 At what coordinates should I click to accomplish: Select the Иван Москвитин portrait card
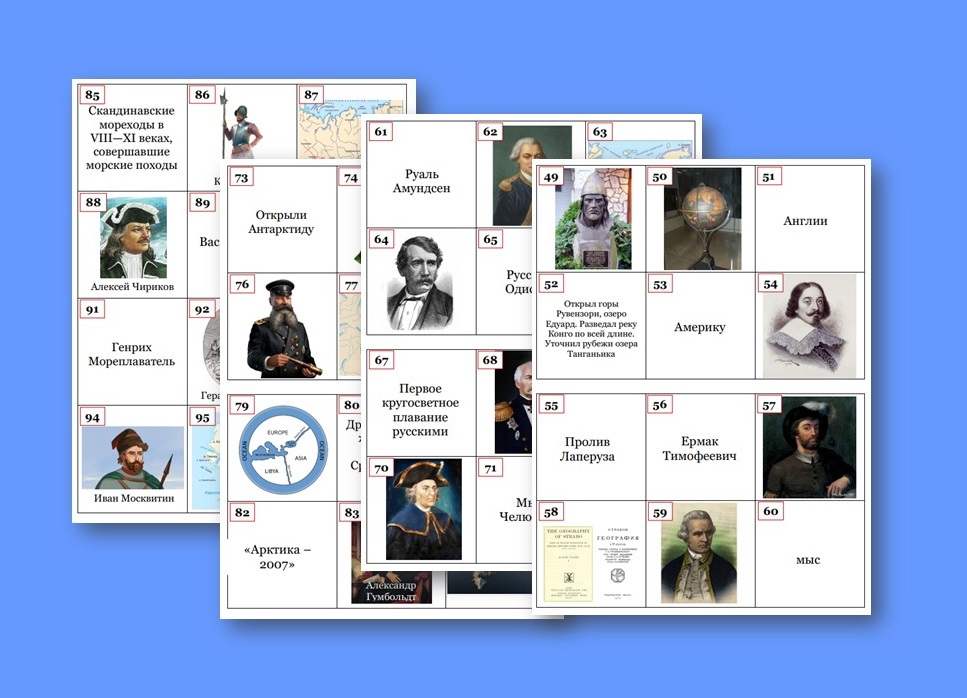coord(133,458)
